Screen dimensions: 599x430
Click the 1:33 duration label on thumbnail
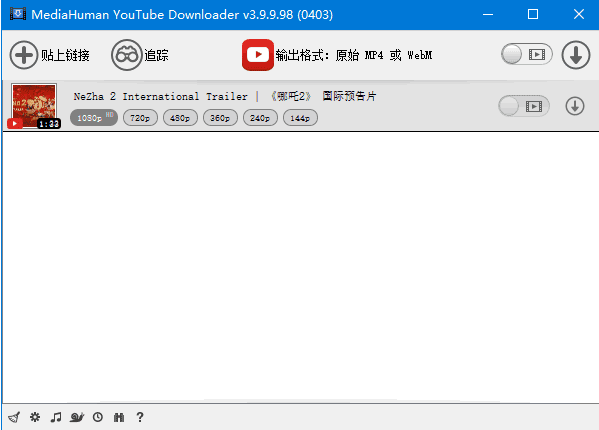point(49,124)
